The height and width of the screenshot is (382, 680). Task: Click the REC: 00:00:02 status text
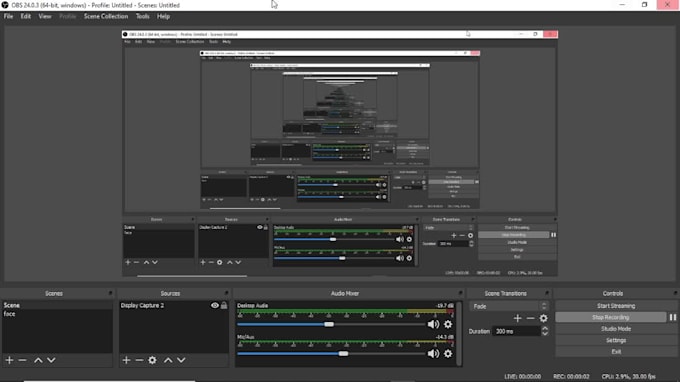(x=571, y=376)
